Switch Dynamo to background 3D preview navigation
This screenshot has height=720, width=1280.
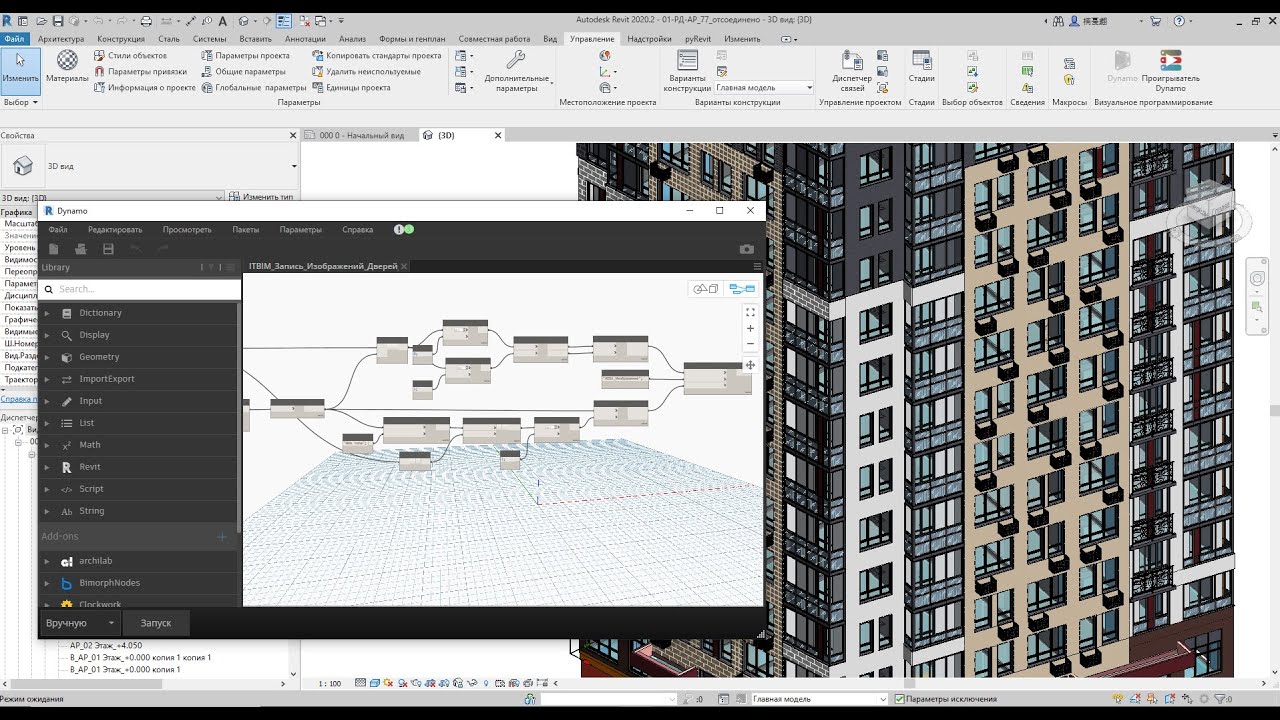[x=707, y=289]
